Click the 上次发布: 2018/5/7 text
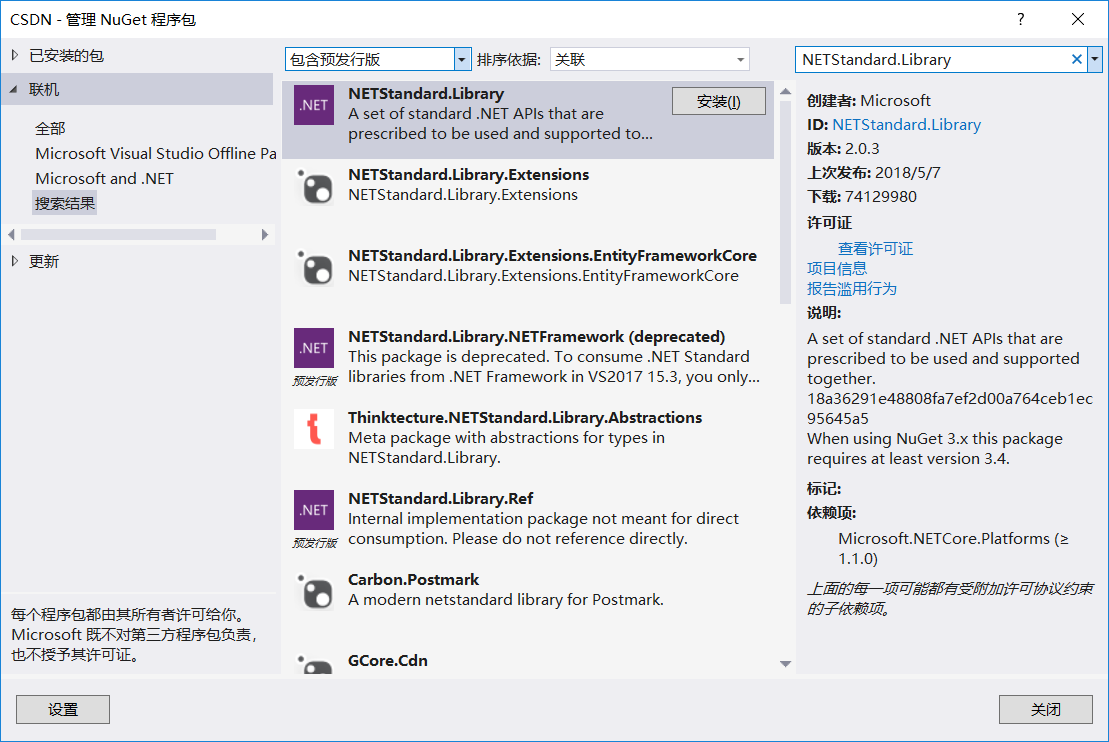 click(x=873, y=173)
